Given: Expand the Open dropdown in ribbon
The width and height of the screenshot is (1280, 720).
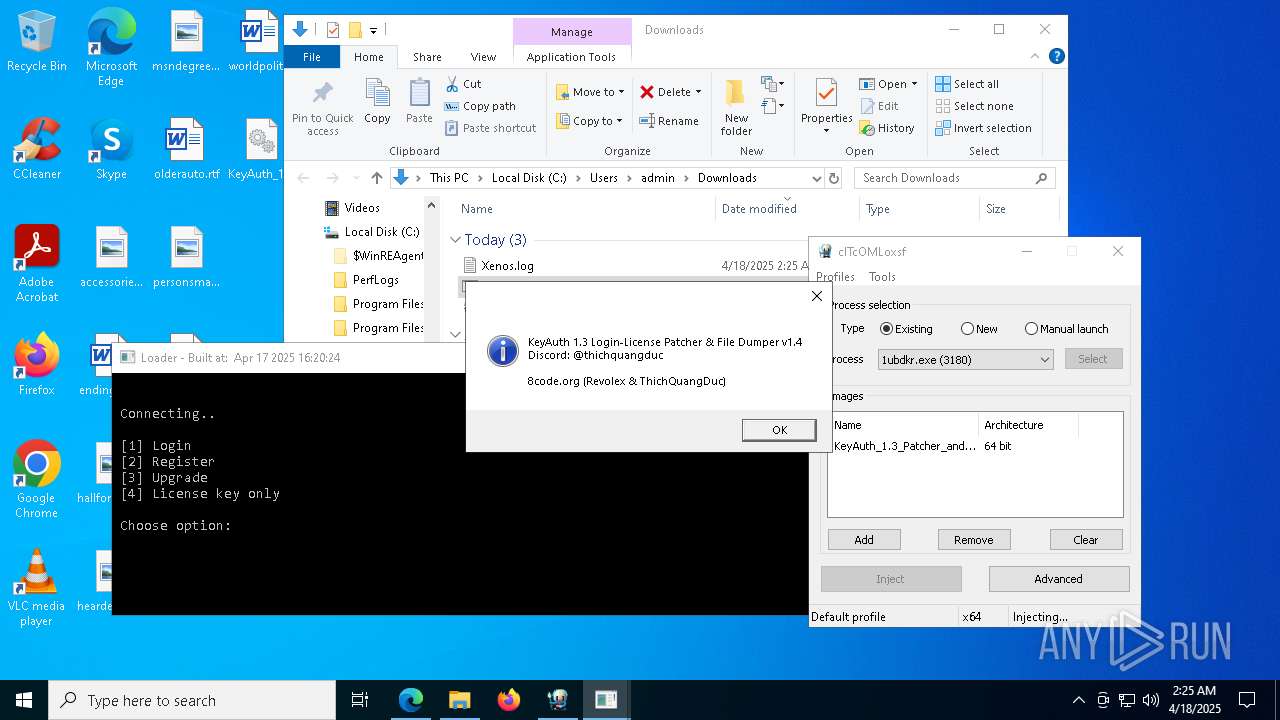Looking at the screenshot, I should point(914,84).
